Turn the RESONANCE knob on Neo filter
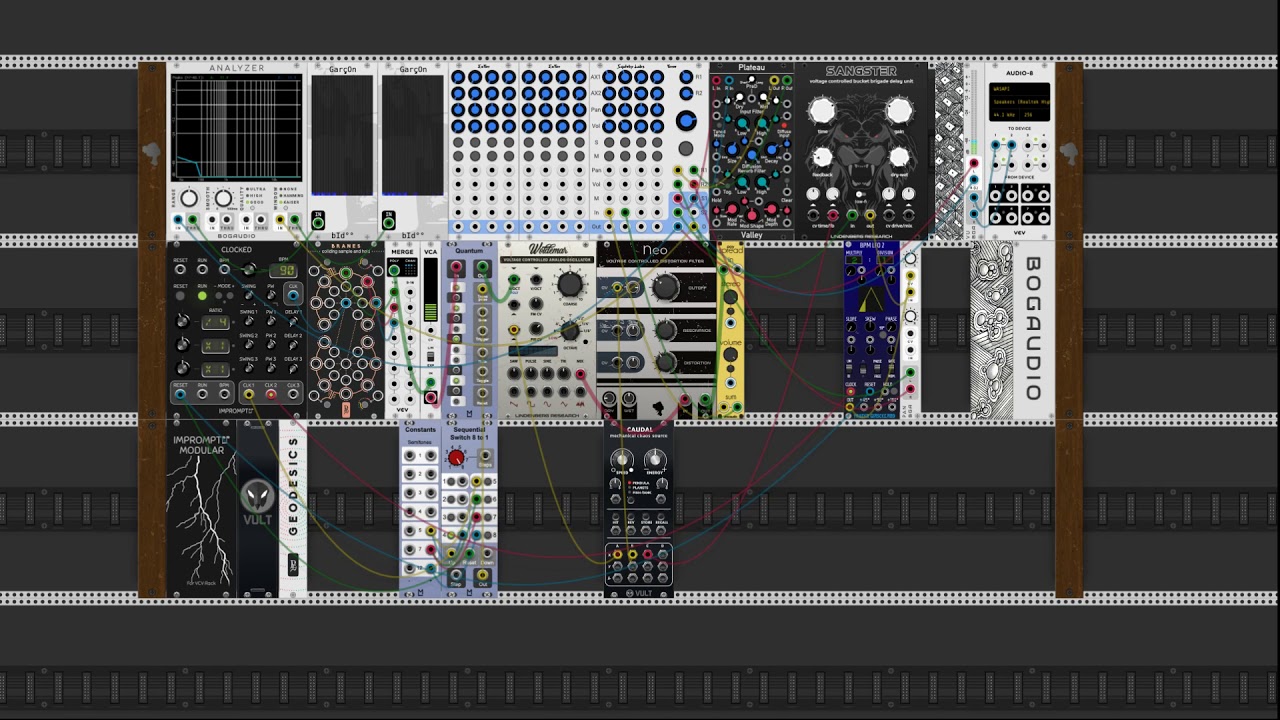 pos(666,330)
